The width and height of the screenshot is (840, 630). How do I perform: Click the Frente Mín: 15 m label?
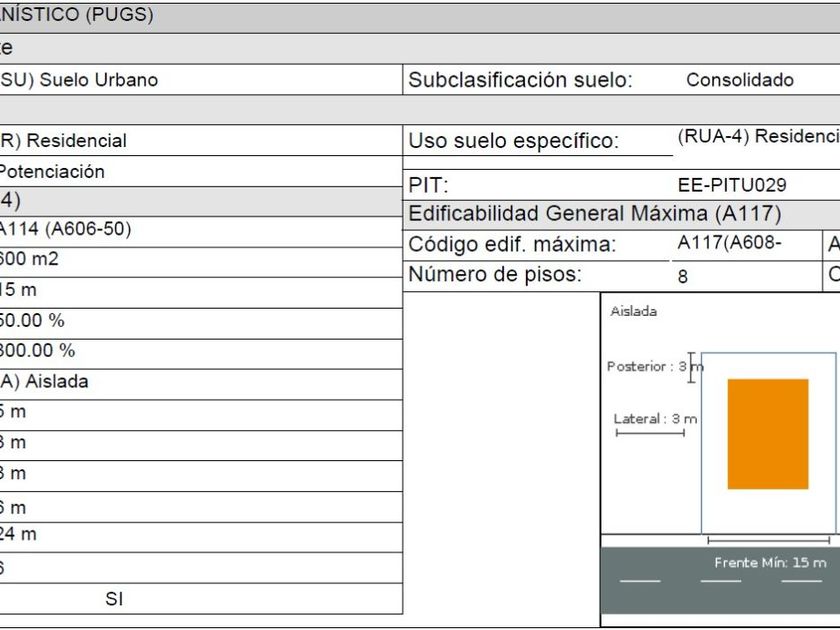coord(770,563)
